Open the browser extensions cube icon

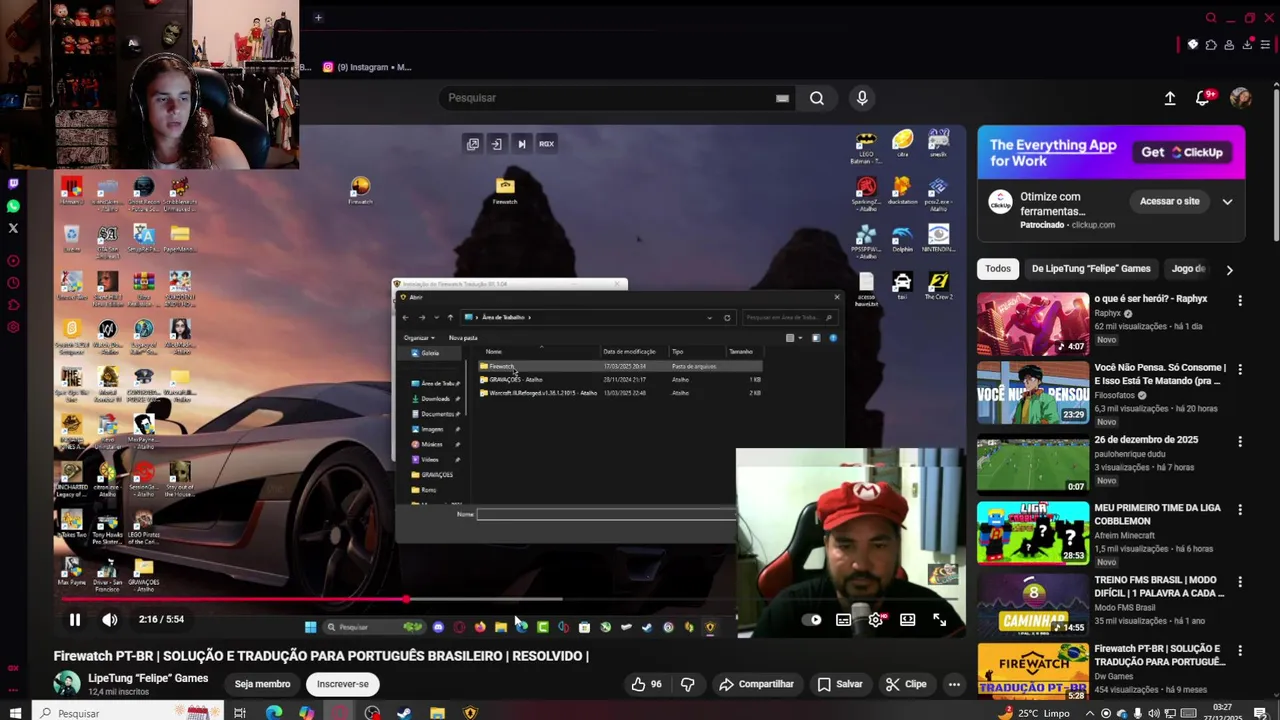(1211, 45)
